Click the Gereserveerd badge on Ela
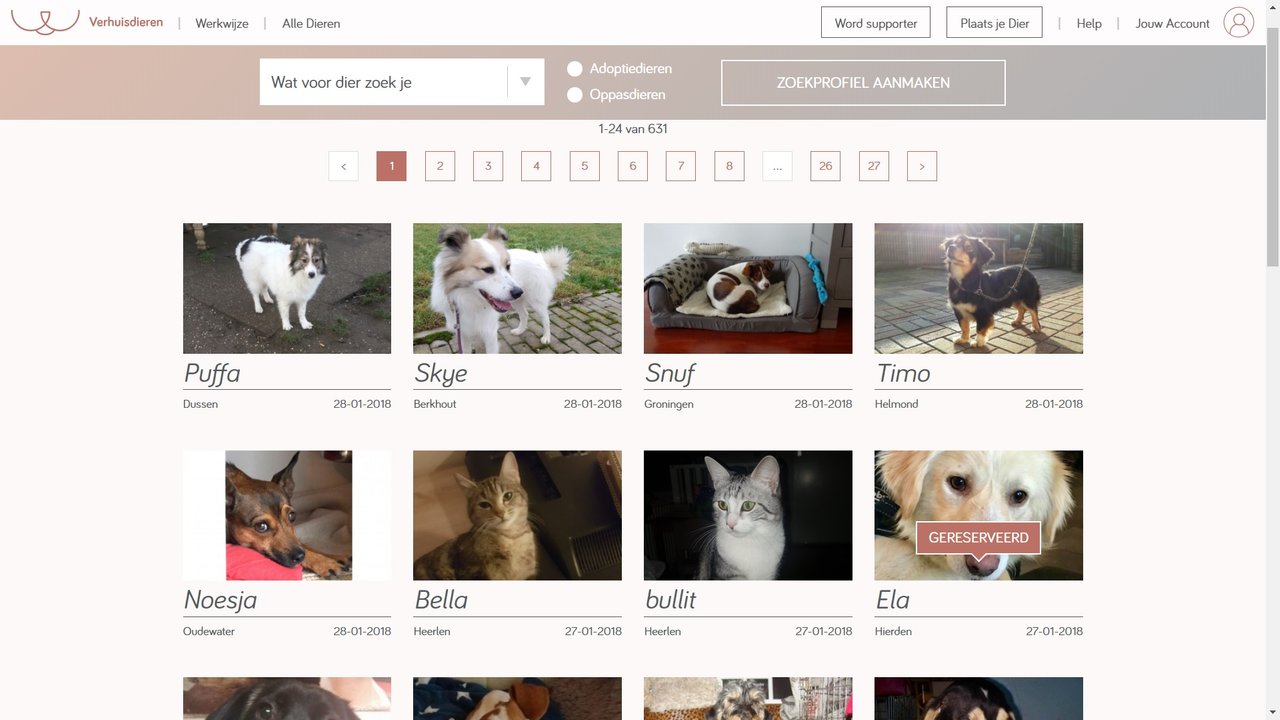 tap(978, 538)
